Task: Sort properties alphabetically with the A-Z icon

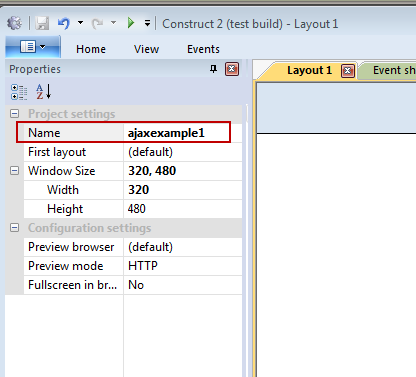Action: [x=44, y=92]
